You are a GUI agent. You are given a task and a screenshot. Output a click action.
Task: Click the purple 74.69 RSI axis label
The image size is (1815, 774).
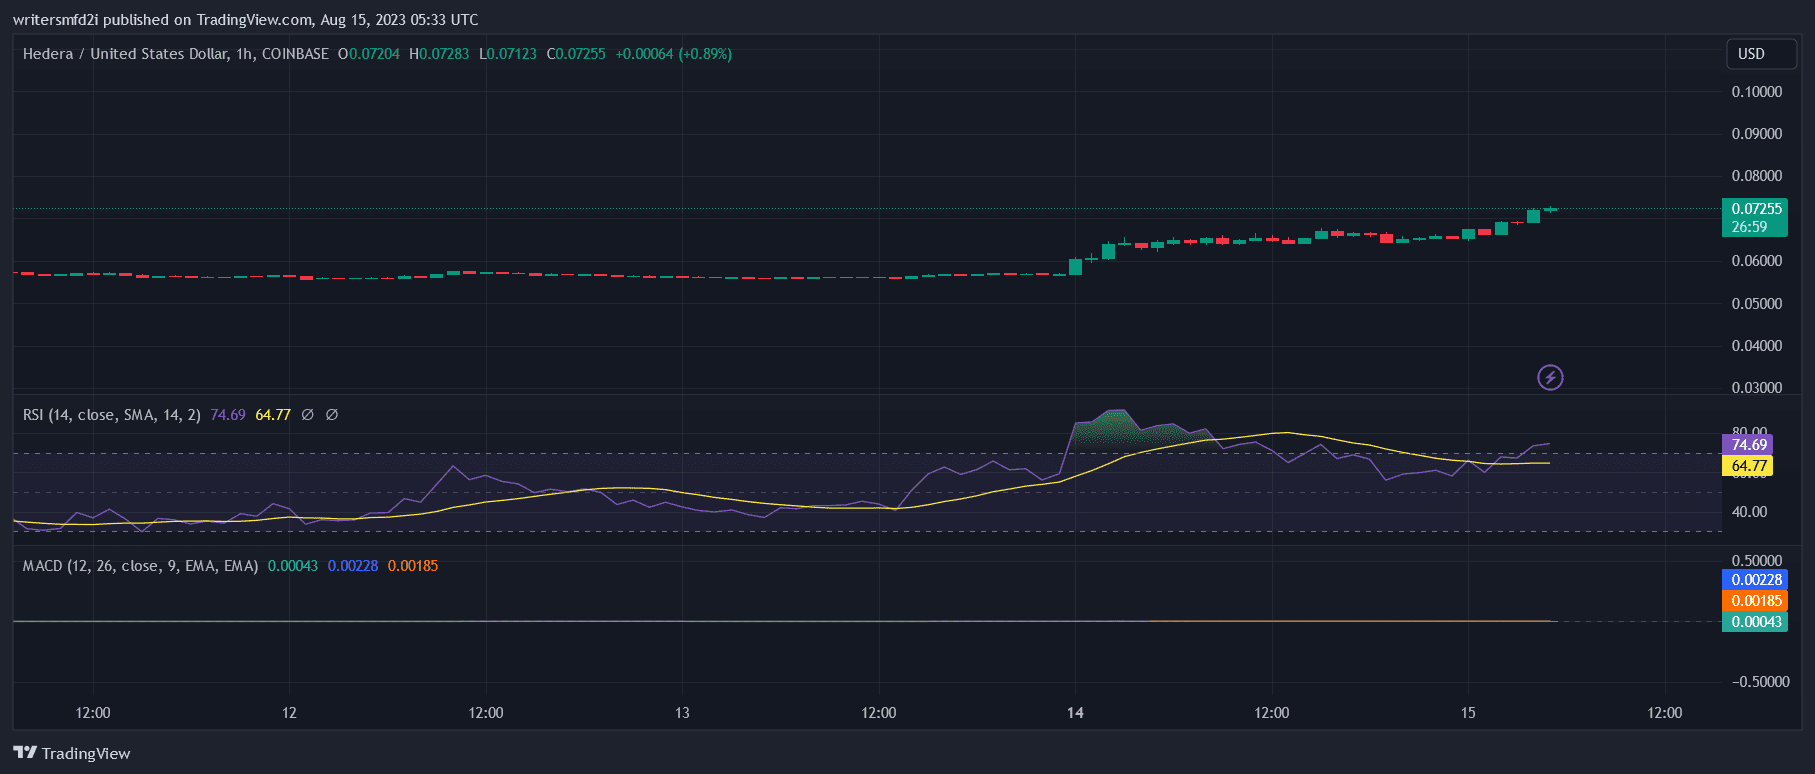click(x=1748, y=445)
